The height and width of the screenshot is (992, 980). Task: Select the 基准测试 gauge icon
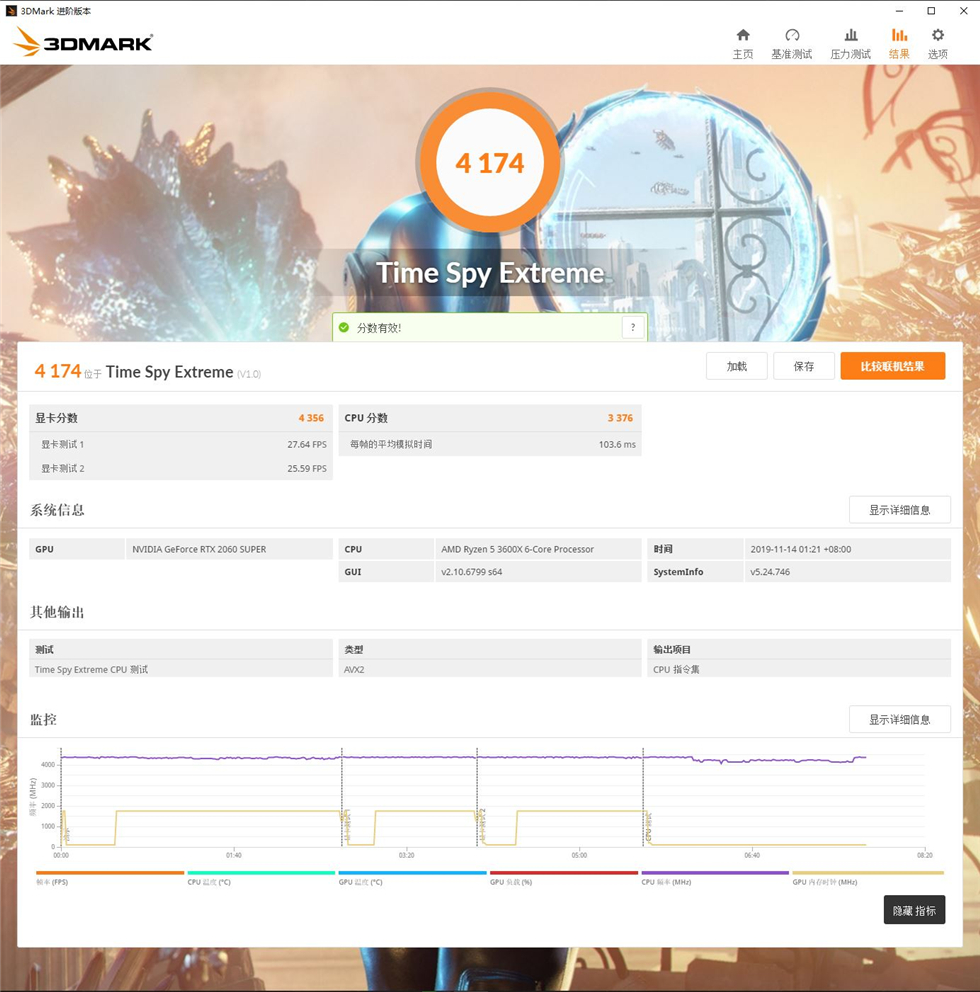point(792,34)
